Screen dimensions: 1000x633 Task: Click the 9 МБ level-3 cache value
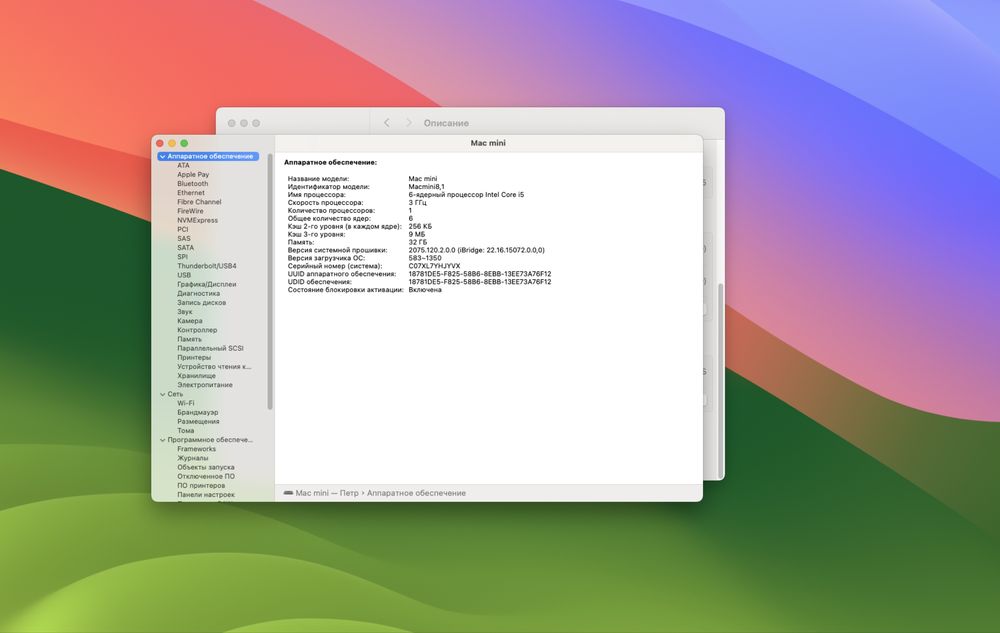[x=416, y=235]
